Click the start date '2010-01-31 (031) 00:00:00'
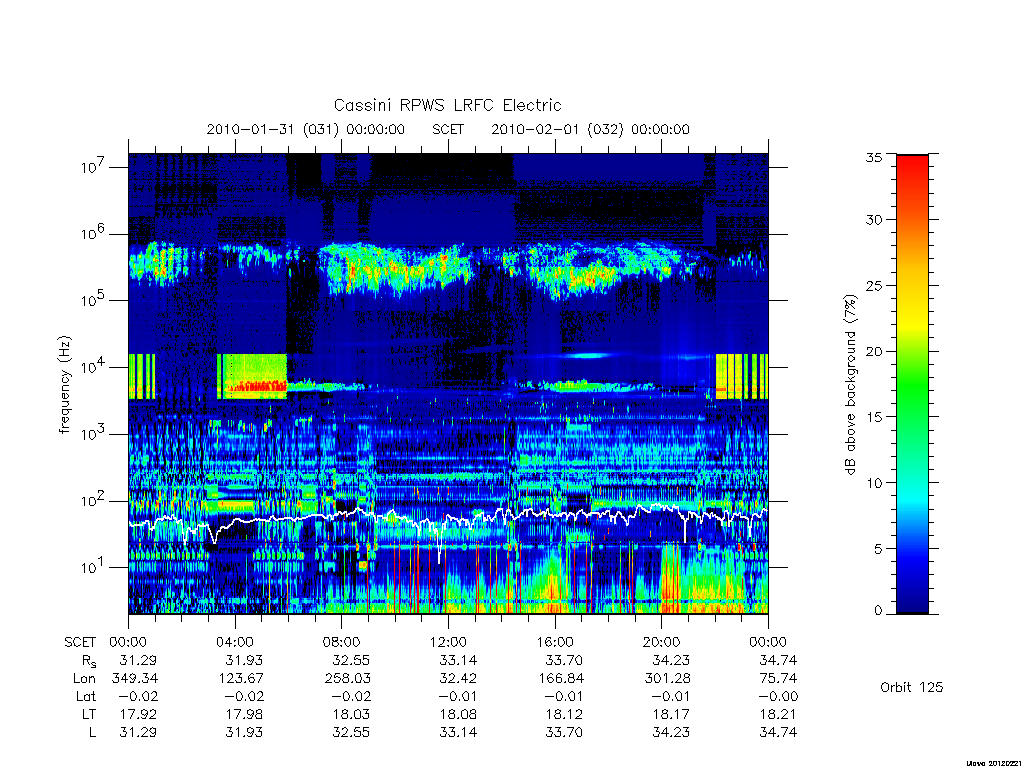 pos(306,129)
